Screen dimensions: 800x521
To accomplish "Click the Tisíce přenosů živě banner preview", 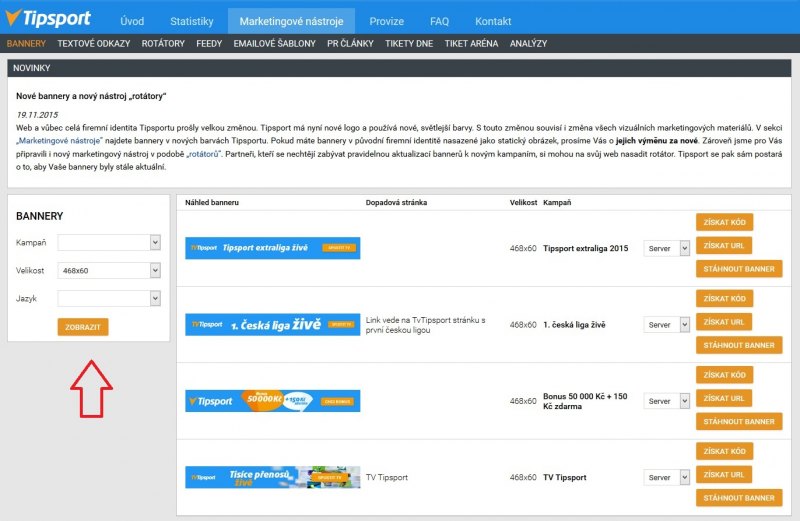I will click(x=272, y=477).
